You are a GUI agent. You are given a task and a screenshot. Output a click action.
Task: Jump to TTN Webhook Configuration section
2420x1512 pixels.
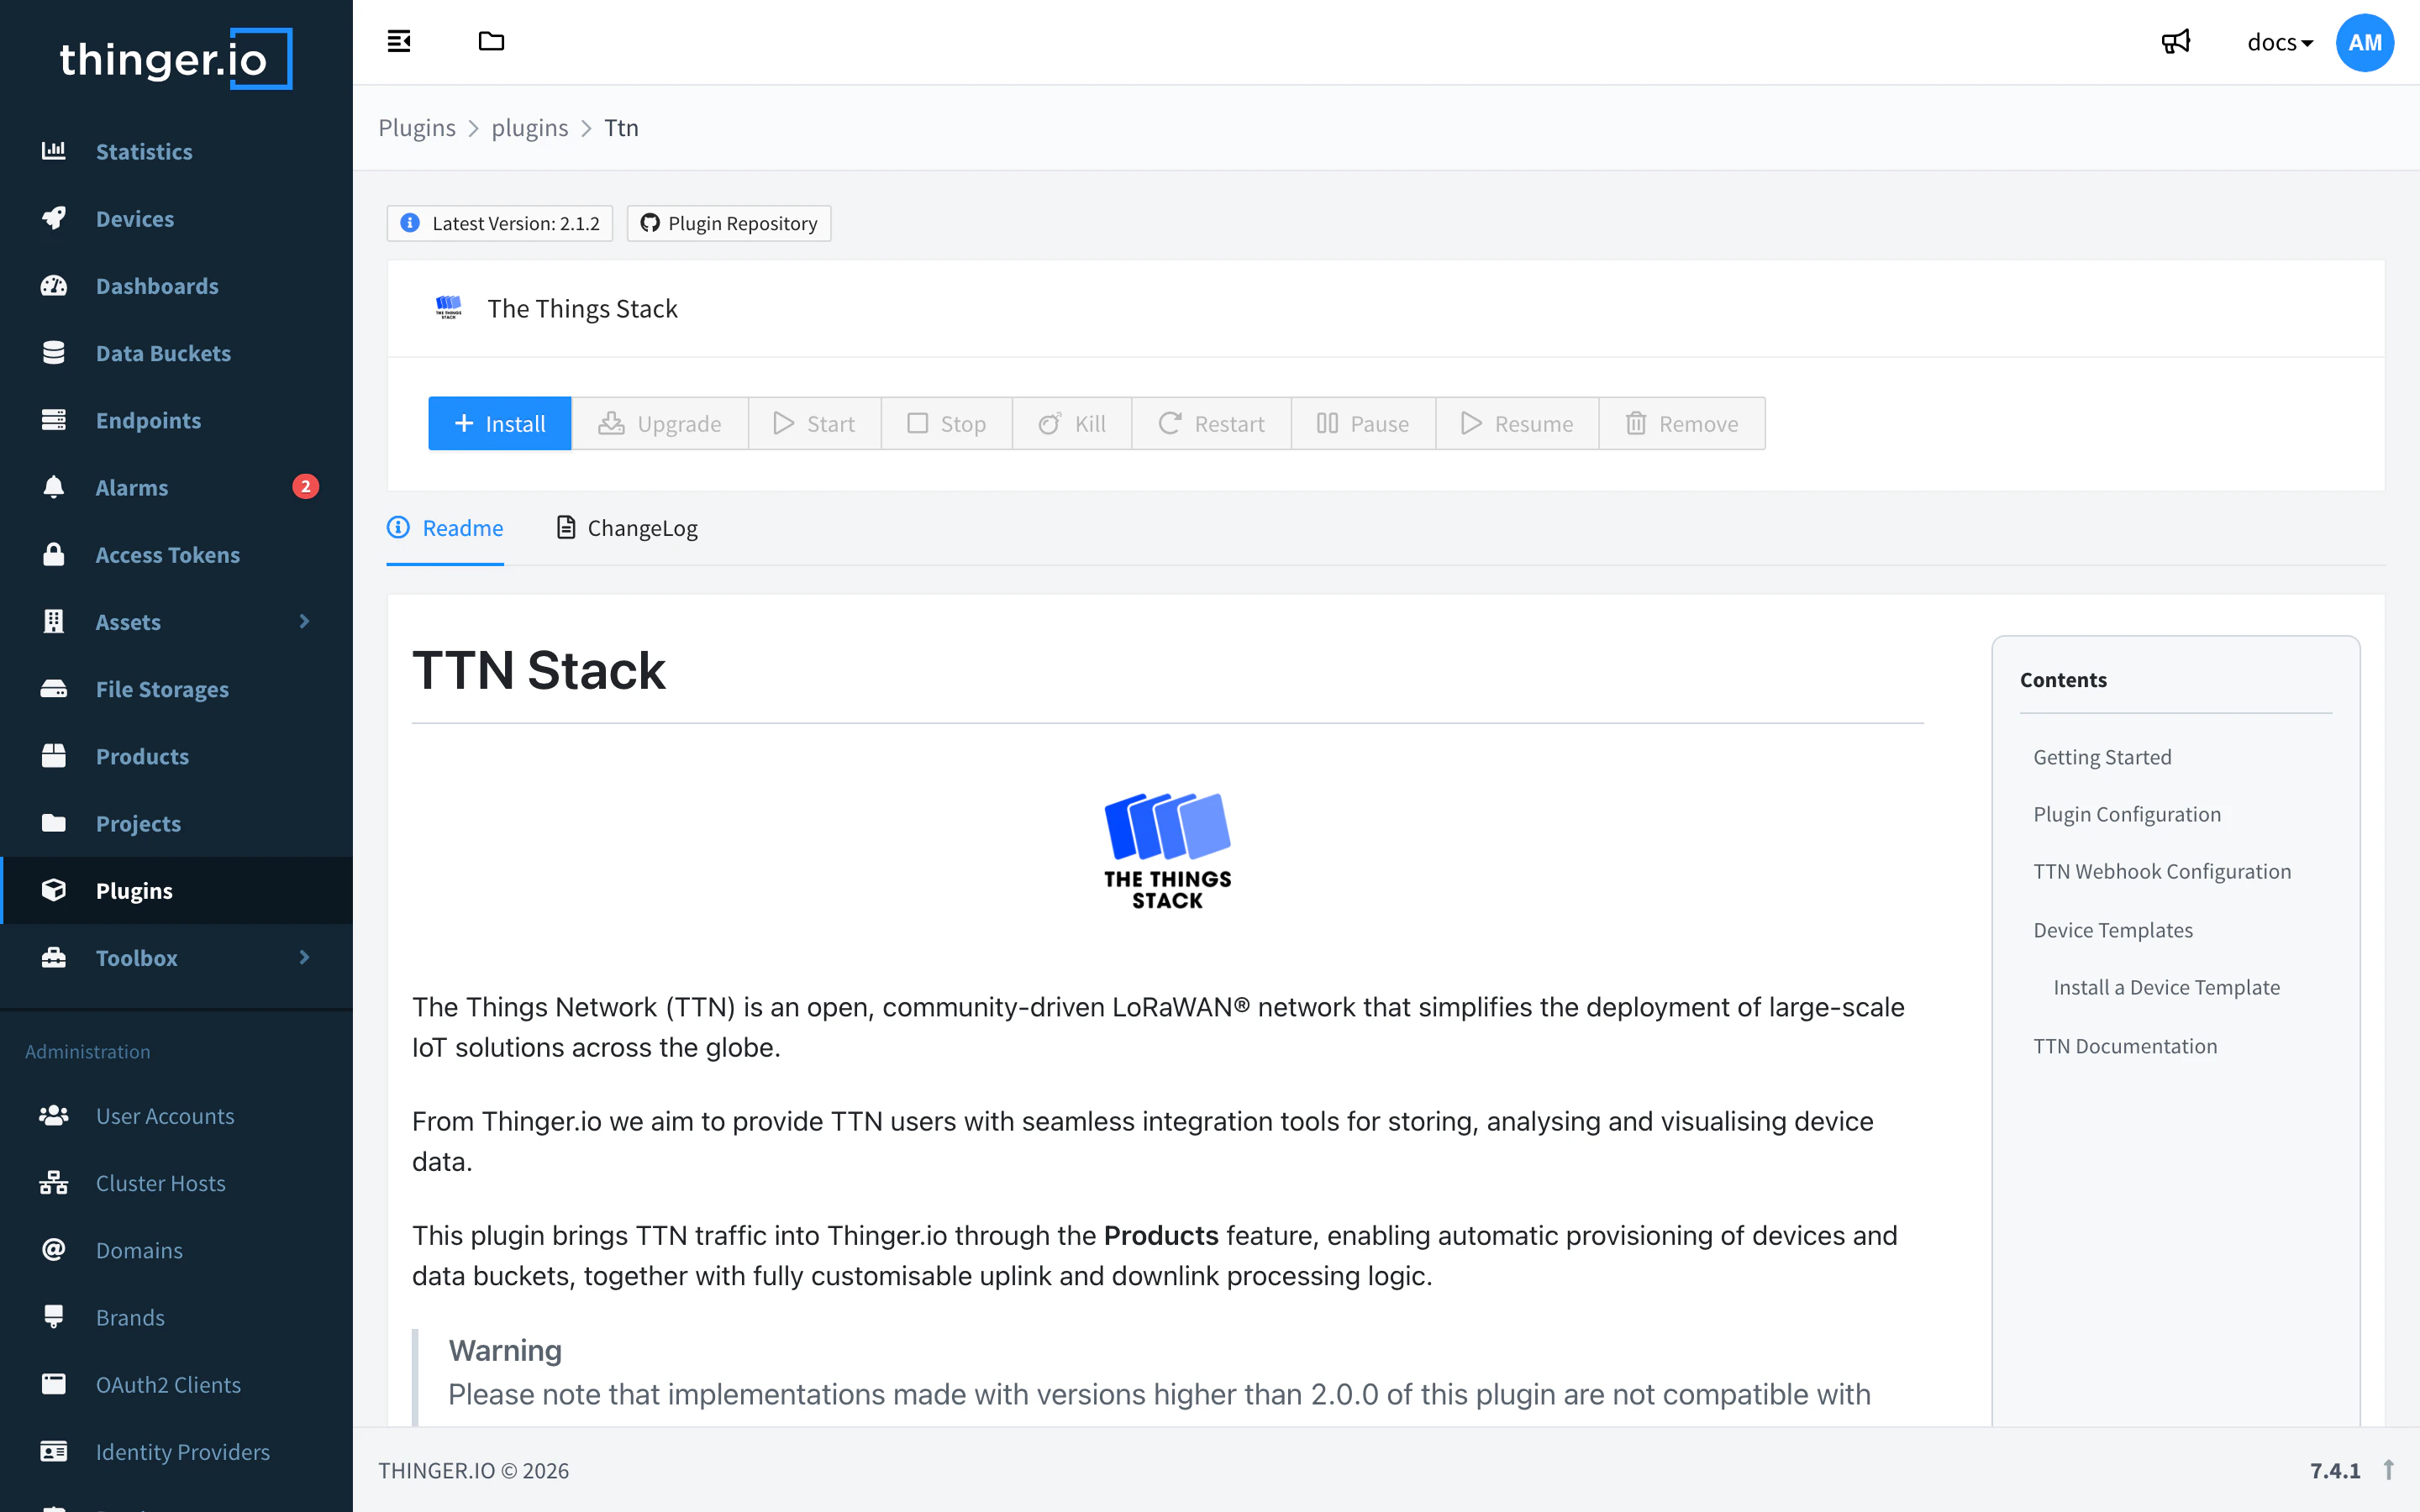click(x=2162, y=871)
